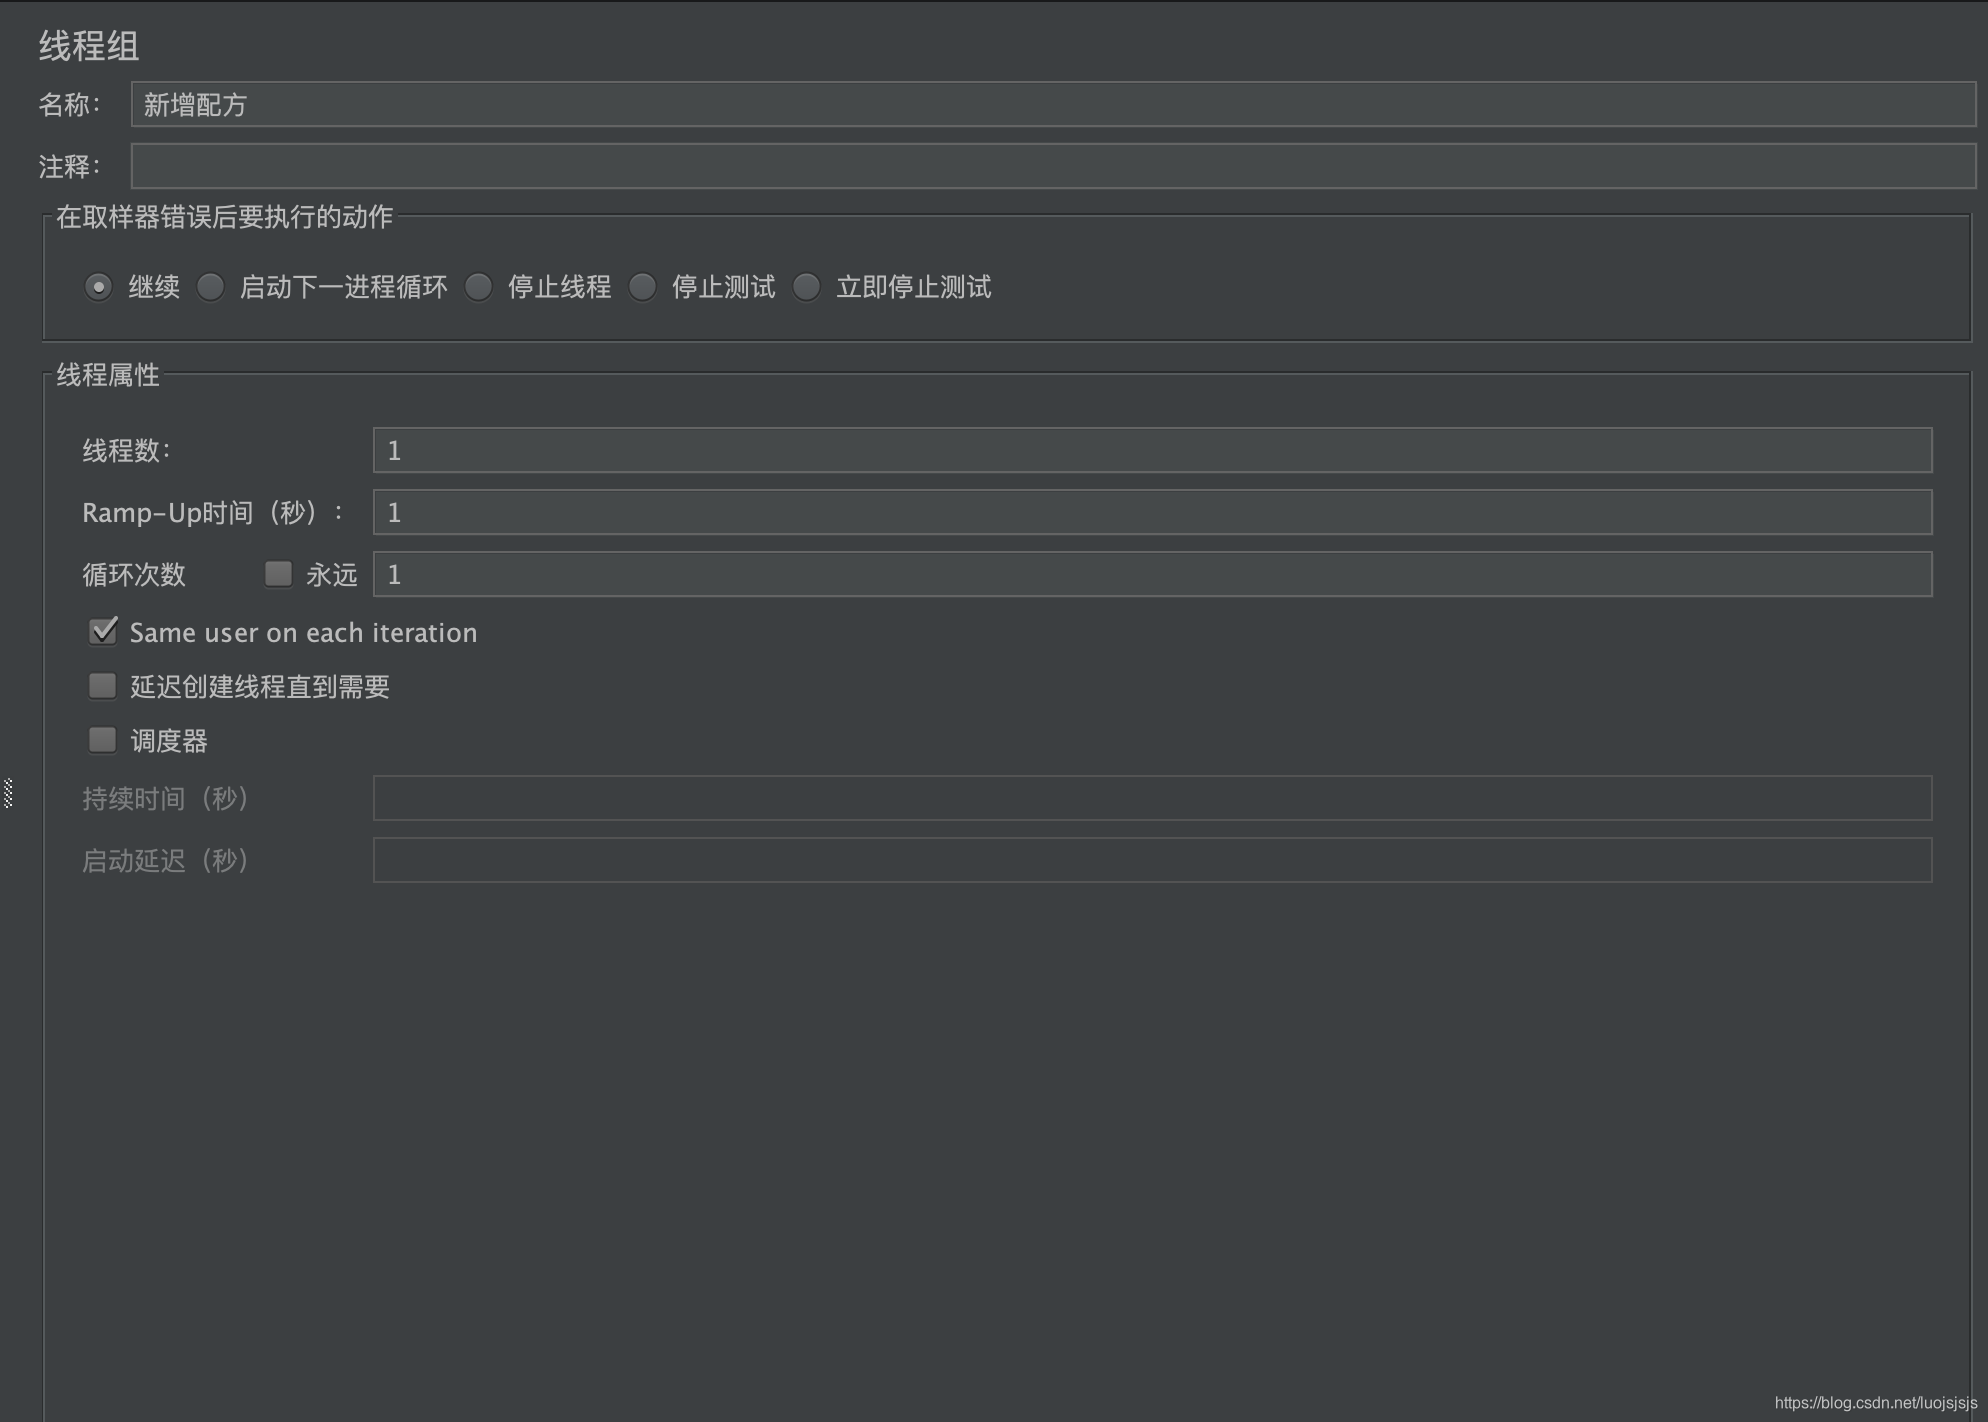Click the 线程组 panel title
Viewport: 1988px width, 1422px height.
coord(89,46)
